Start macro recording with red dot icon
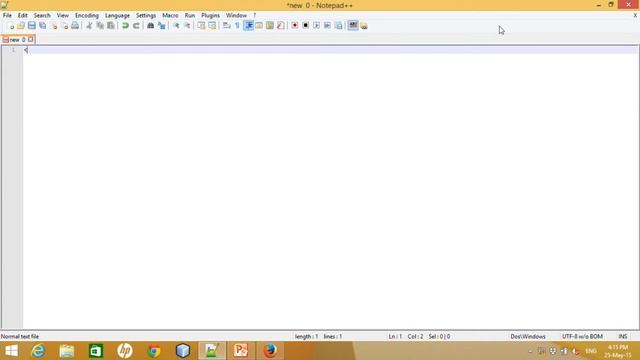640x360 pixels. [x=295, y=26]
